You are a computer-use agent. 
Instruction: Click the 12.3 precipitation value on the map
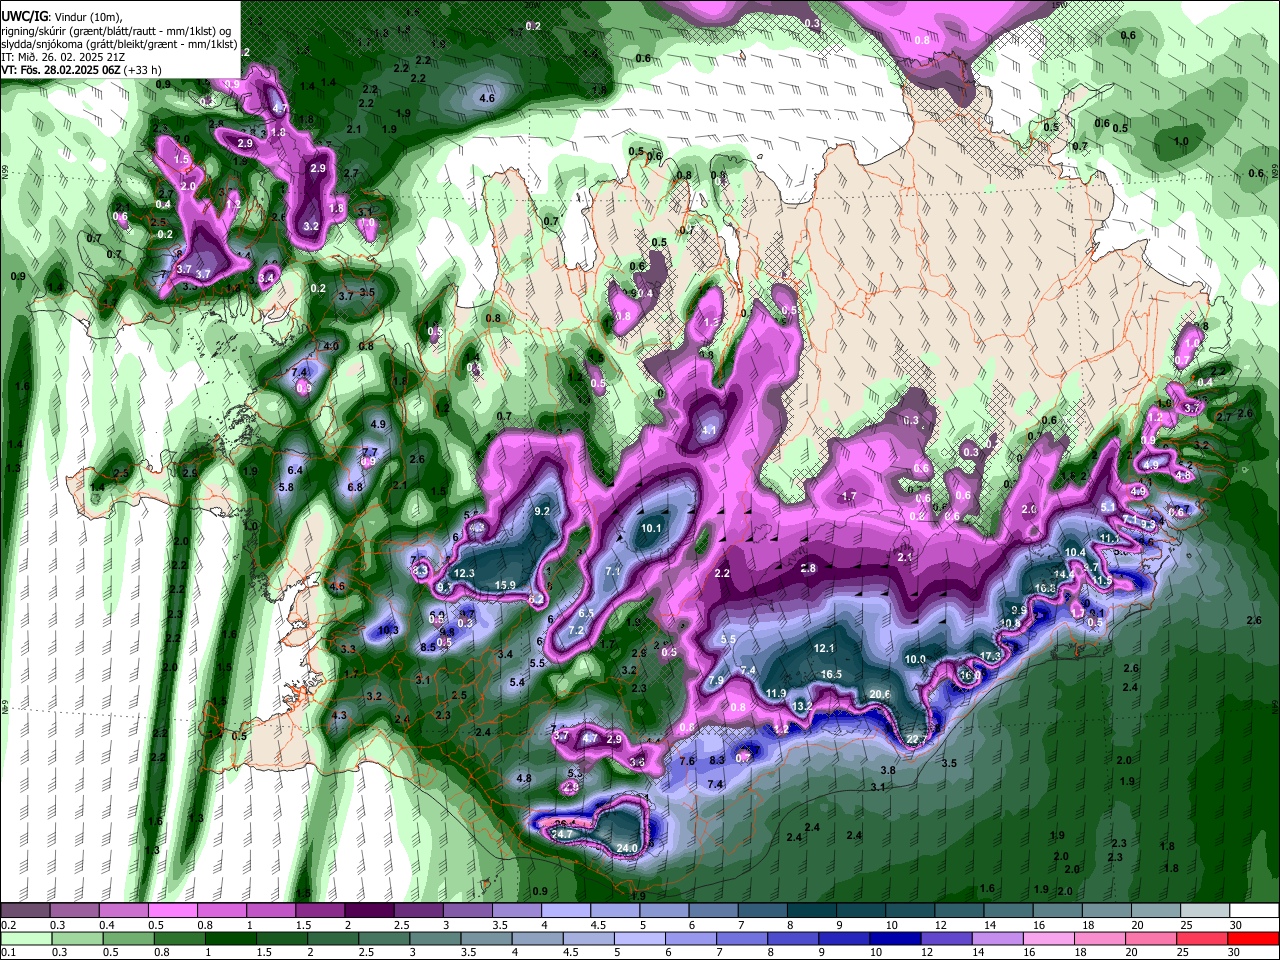[464, 573]
